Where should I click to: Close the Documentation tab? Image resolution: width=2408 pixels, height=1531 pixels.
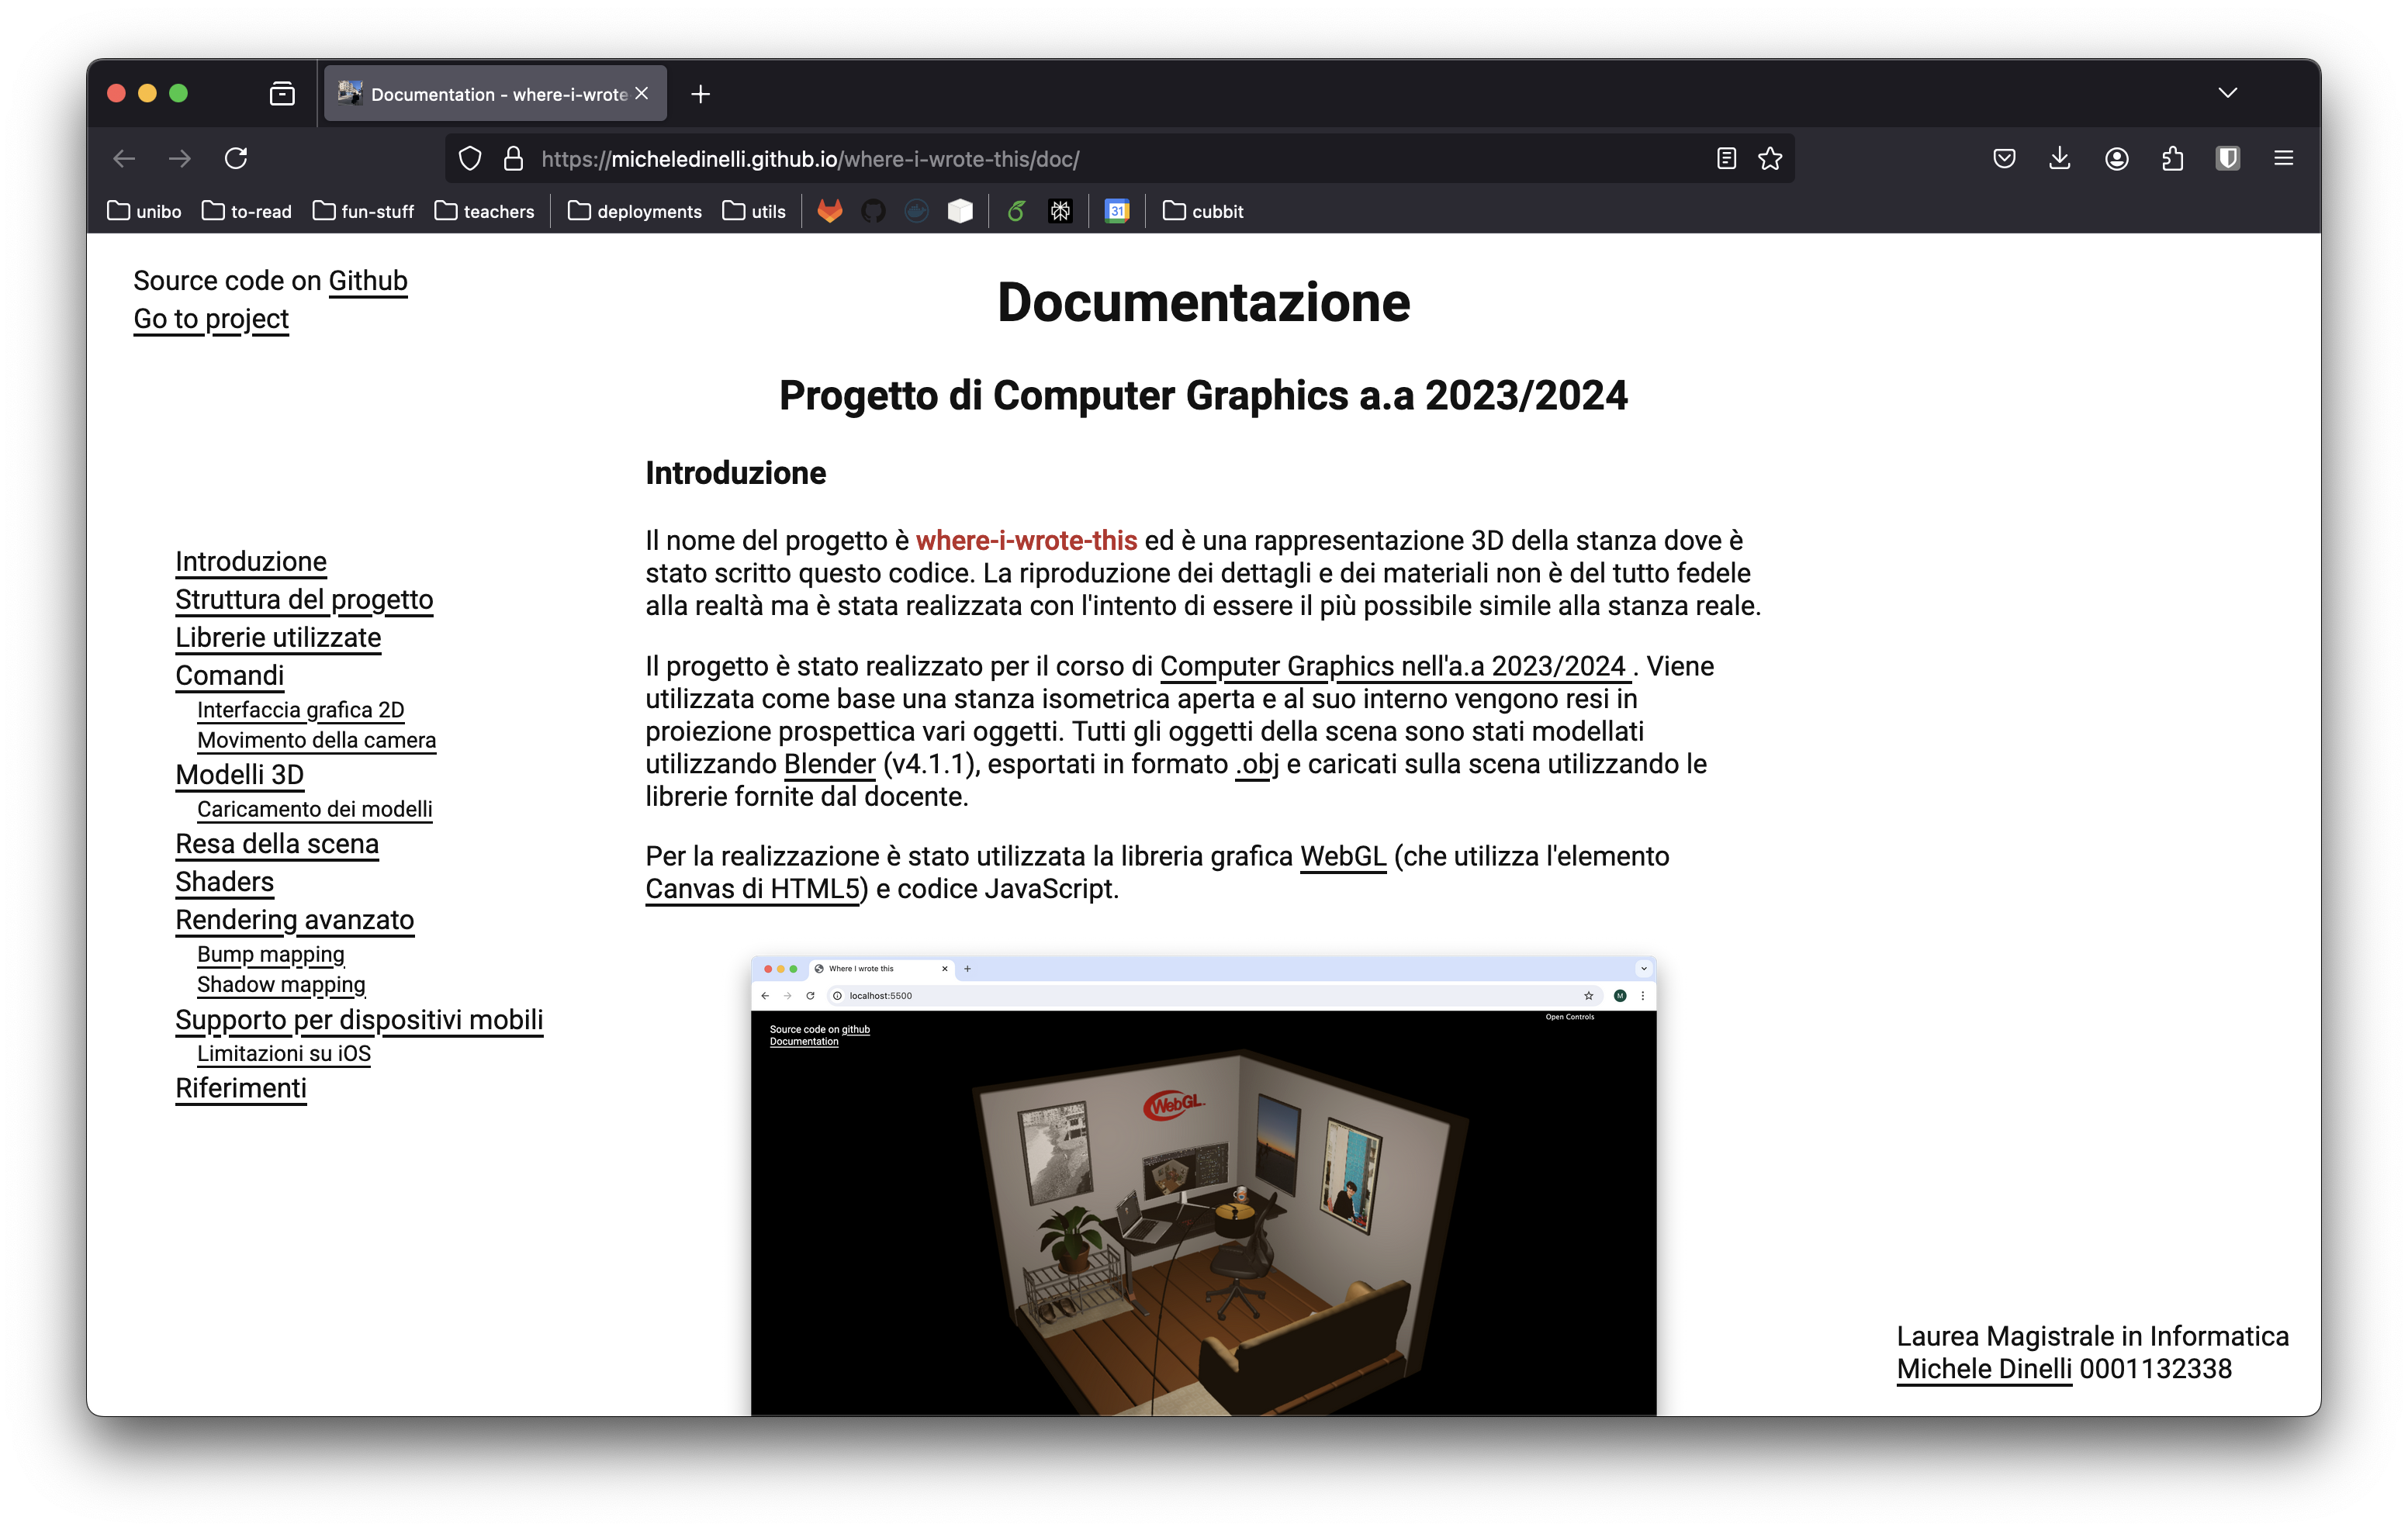[x=642, y=93]
